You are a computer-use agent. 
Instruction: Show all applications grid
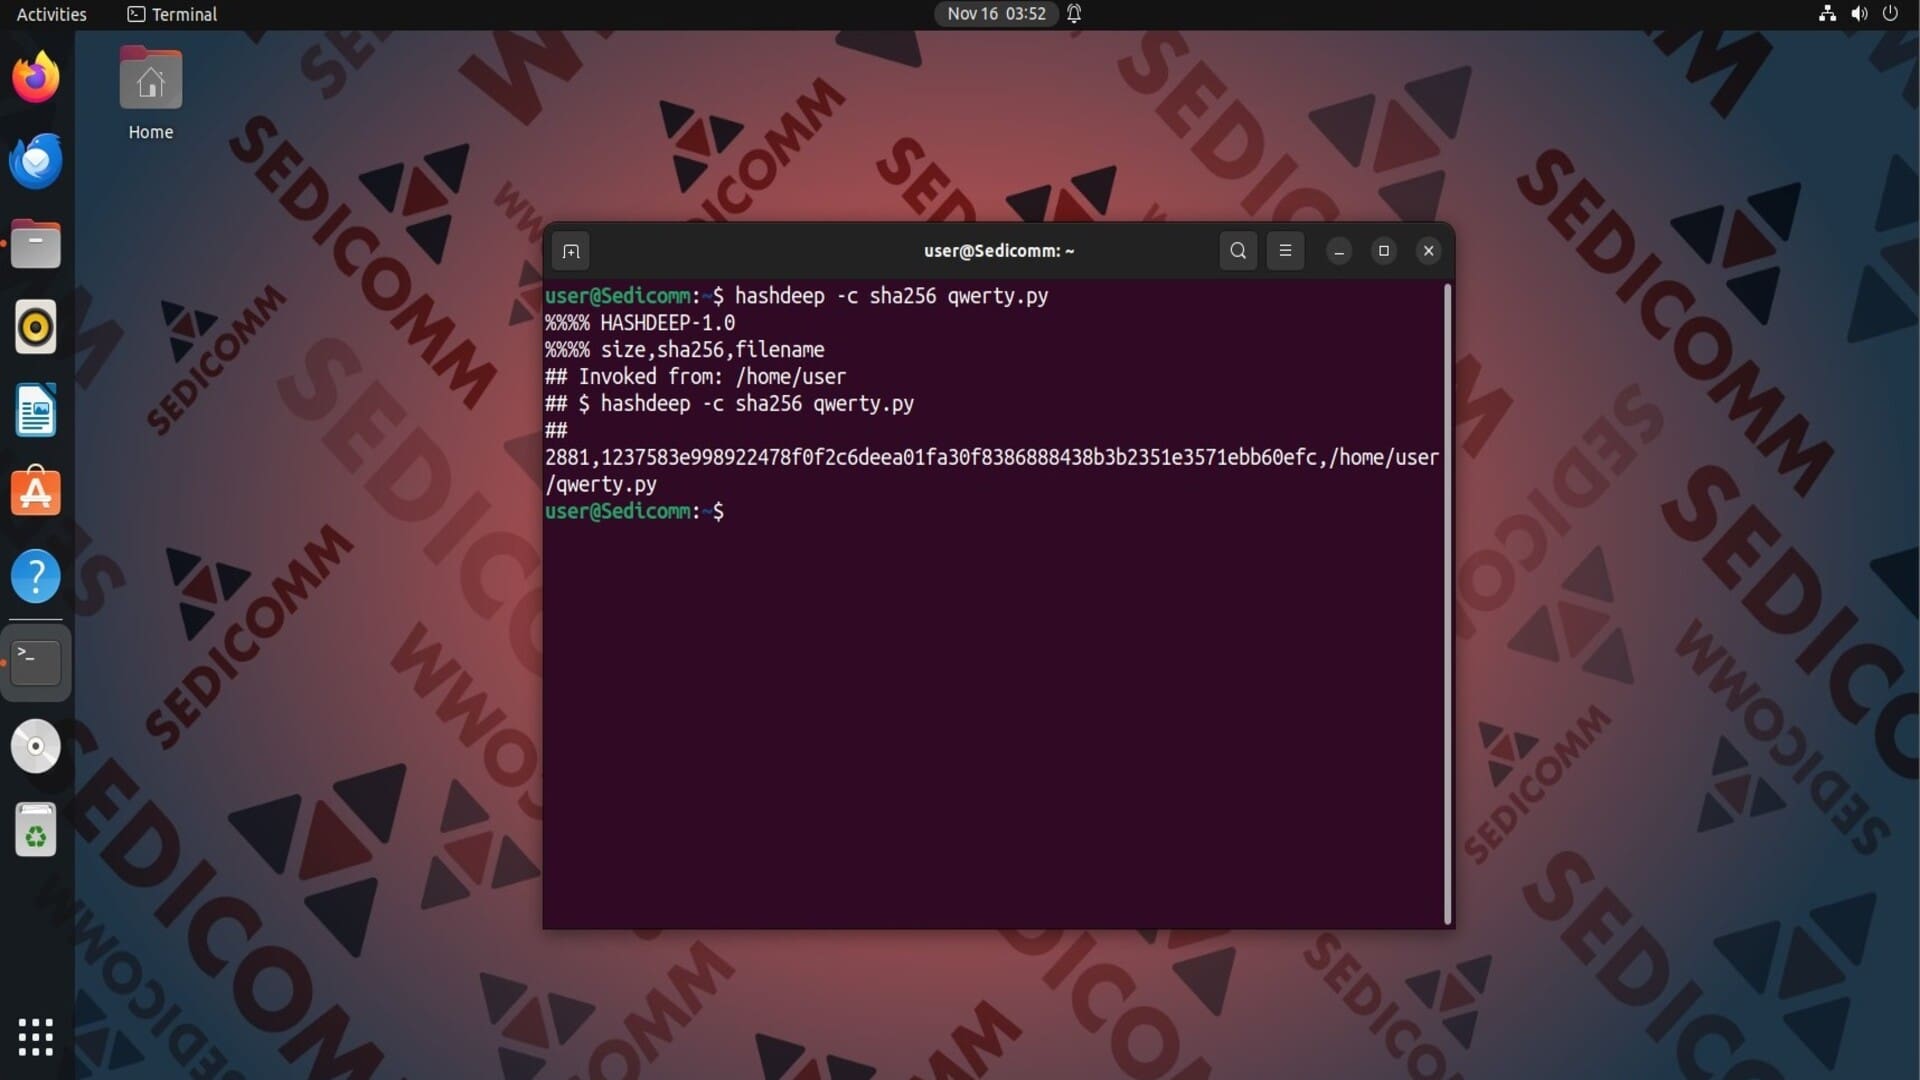pos(36,1037)
